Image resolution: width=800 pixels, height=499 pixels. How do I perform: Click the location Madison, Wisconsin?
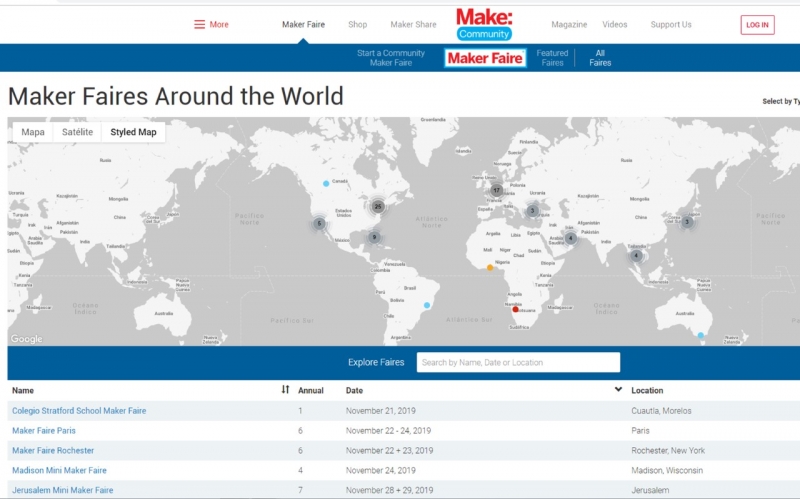coord(667,470)
